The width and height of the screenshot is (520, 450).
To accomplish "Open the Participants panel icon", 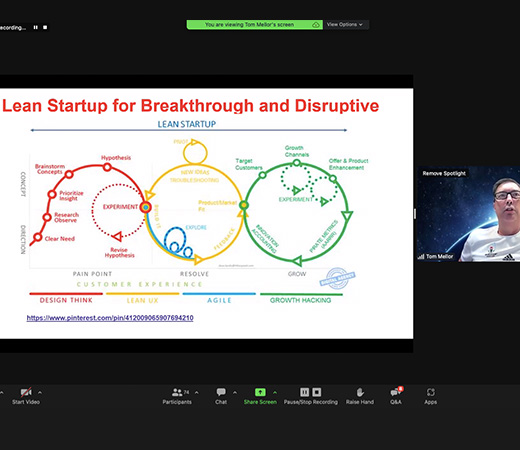I will point(177,392).
